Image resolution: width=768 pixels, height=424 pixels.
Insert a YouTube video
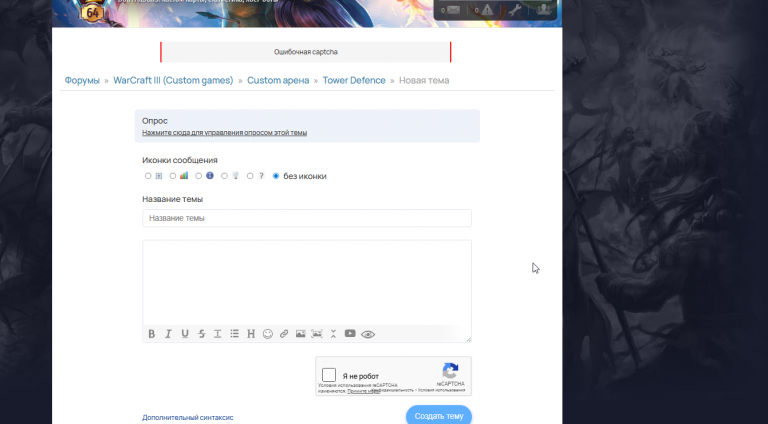click(350, 333)
